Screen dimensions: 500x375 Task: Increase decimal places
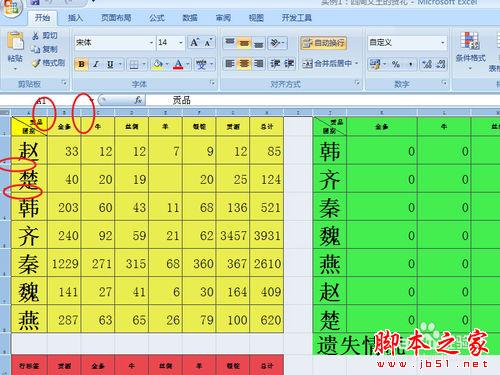(x=427, y=64)
